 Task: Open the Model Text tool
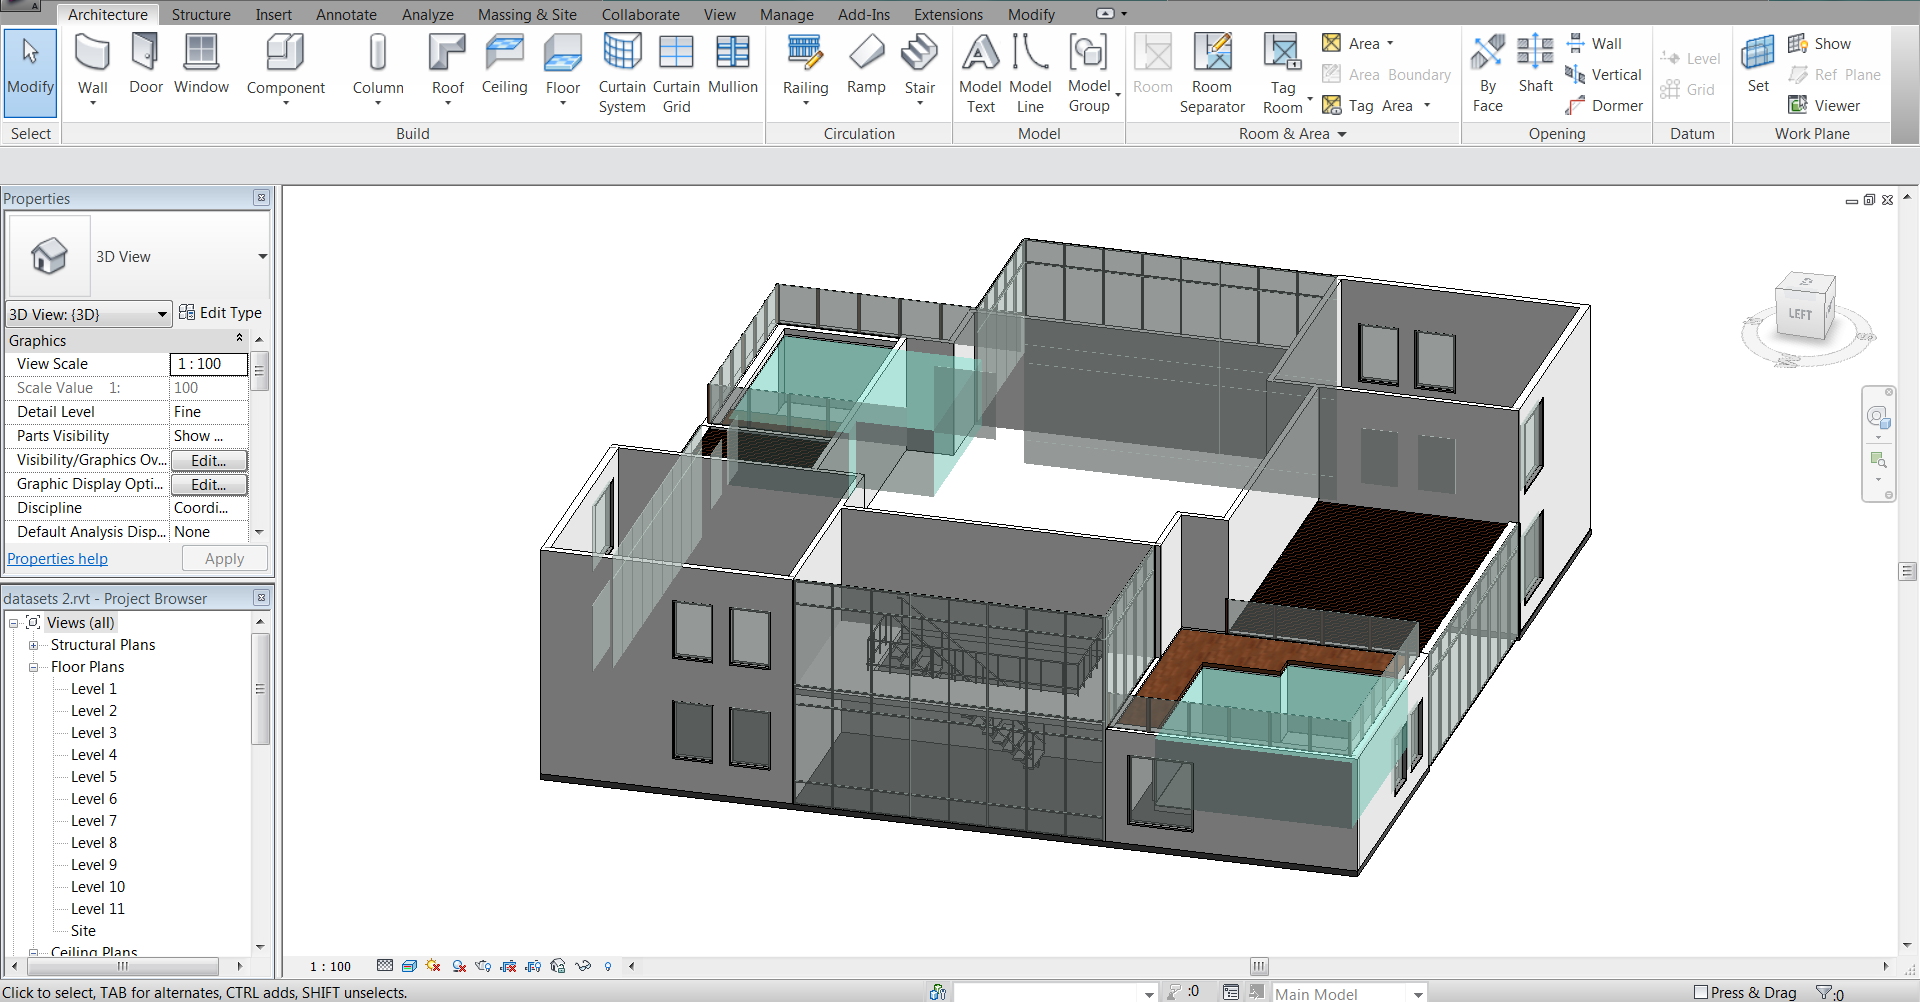pos(980,74)
